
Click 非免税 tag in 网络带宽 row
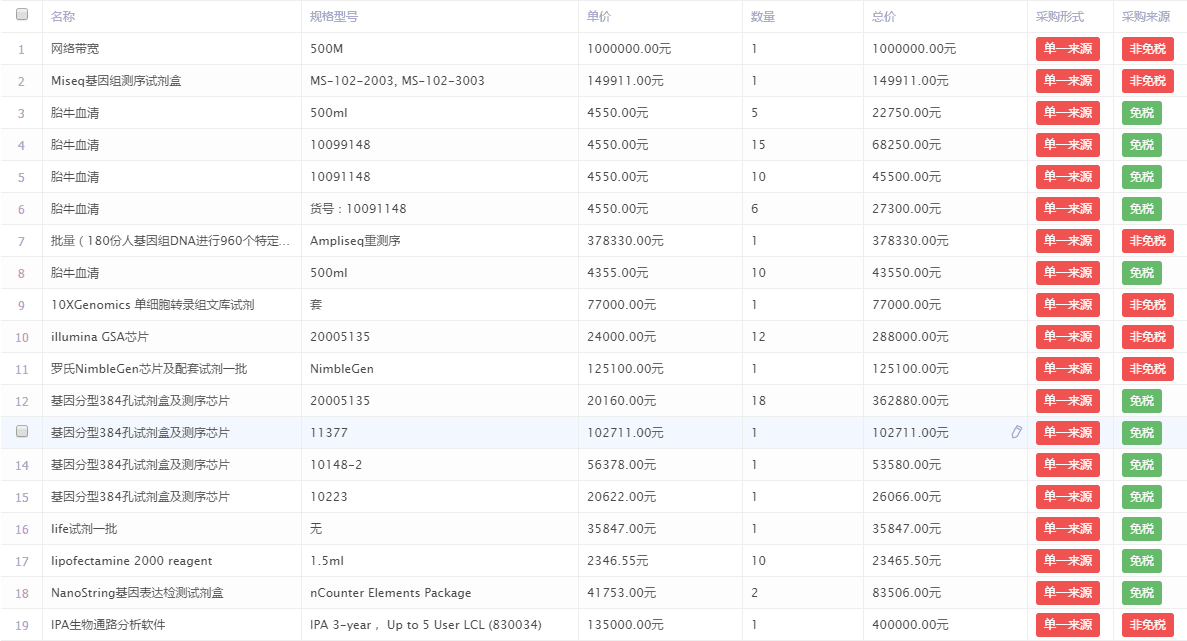[x=1148, y=49]
